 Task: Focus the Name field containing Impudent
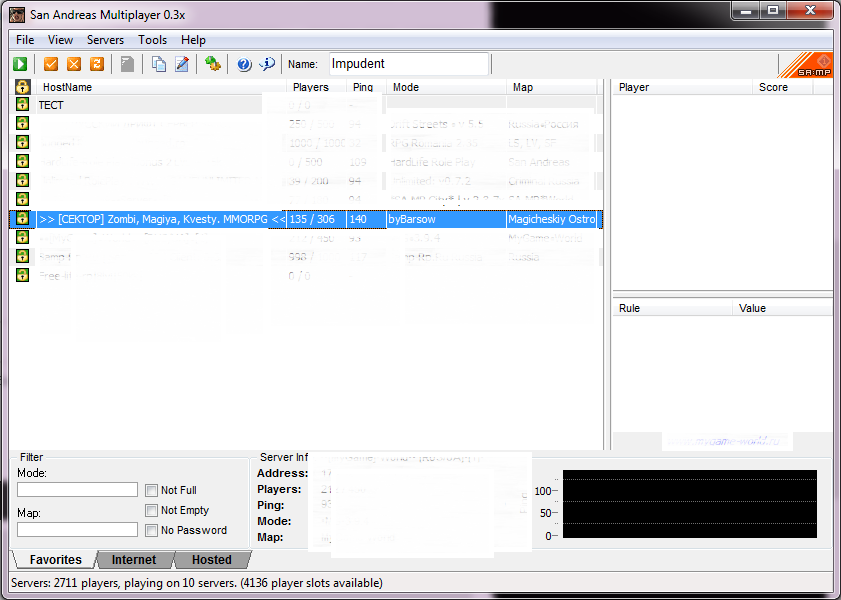click(409, 64)
